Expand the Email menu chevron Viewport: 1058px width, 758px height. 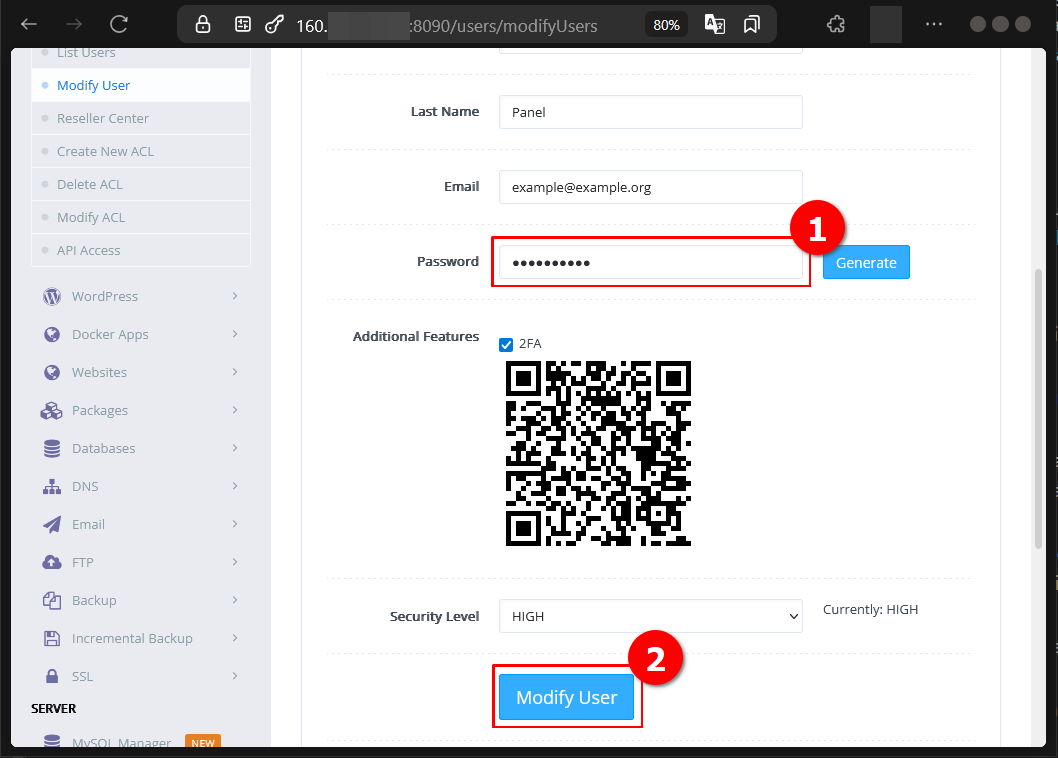[235, 524]
